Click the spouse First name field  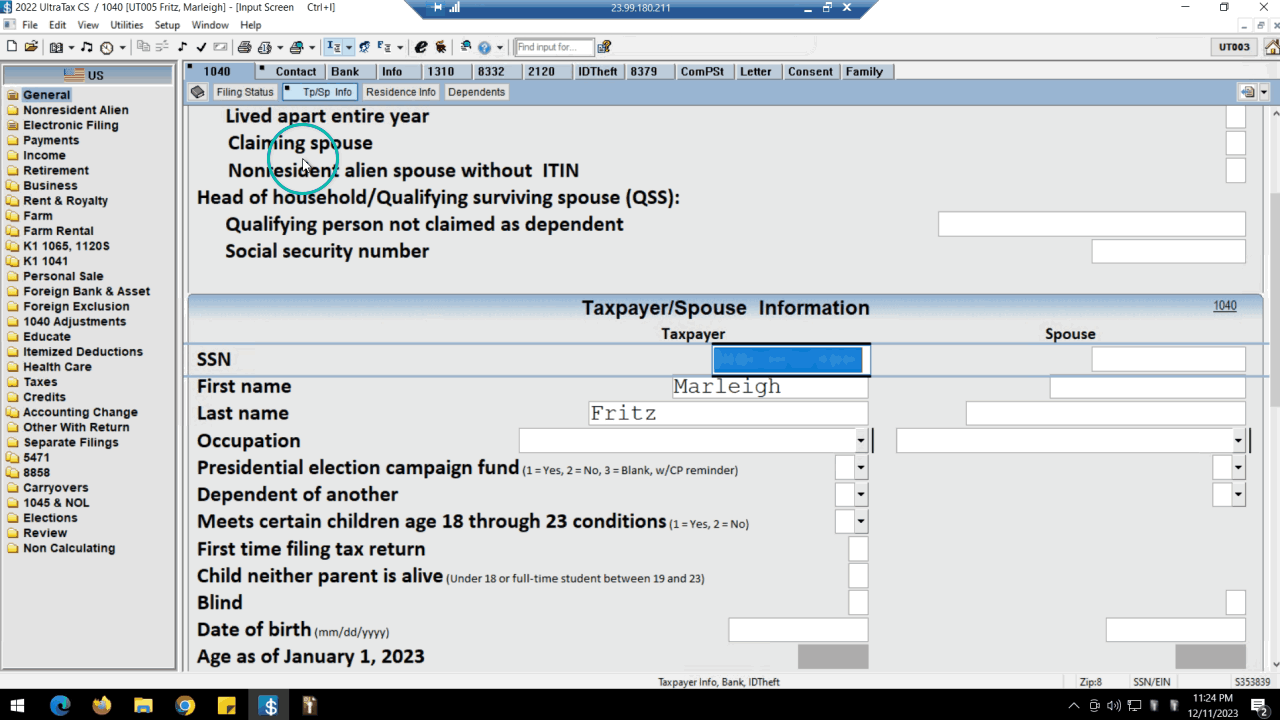point(1148,387)
